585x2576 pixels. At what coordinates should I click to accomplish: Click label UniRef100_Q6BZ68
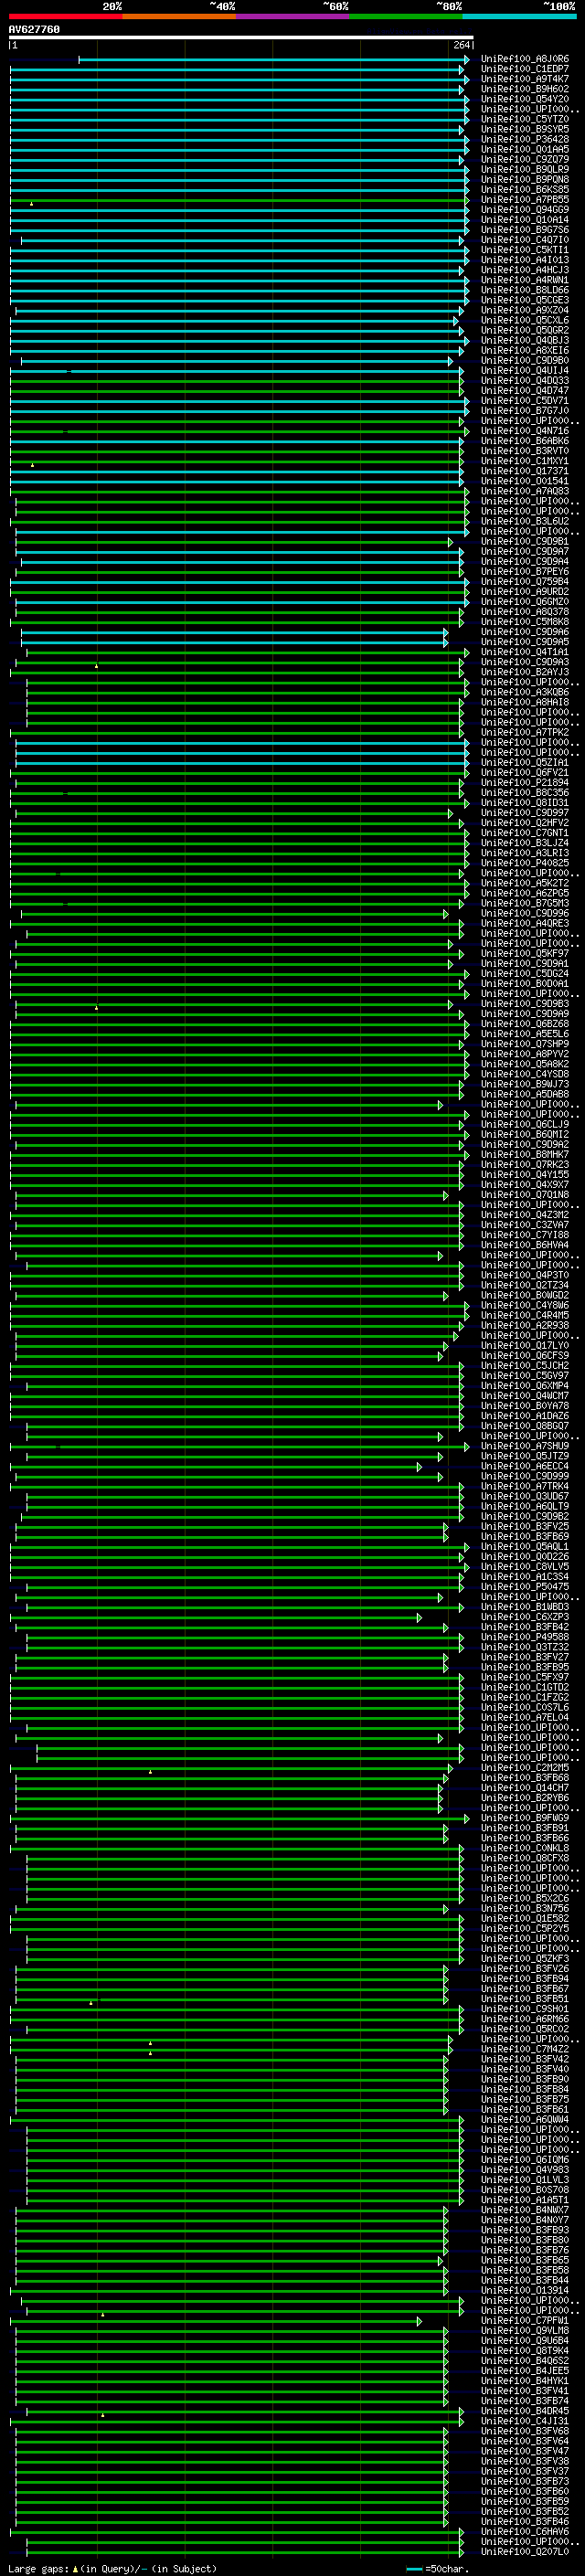tap(525, 1024)
